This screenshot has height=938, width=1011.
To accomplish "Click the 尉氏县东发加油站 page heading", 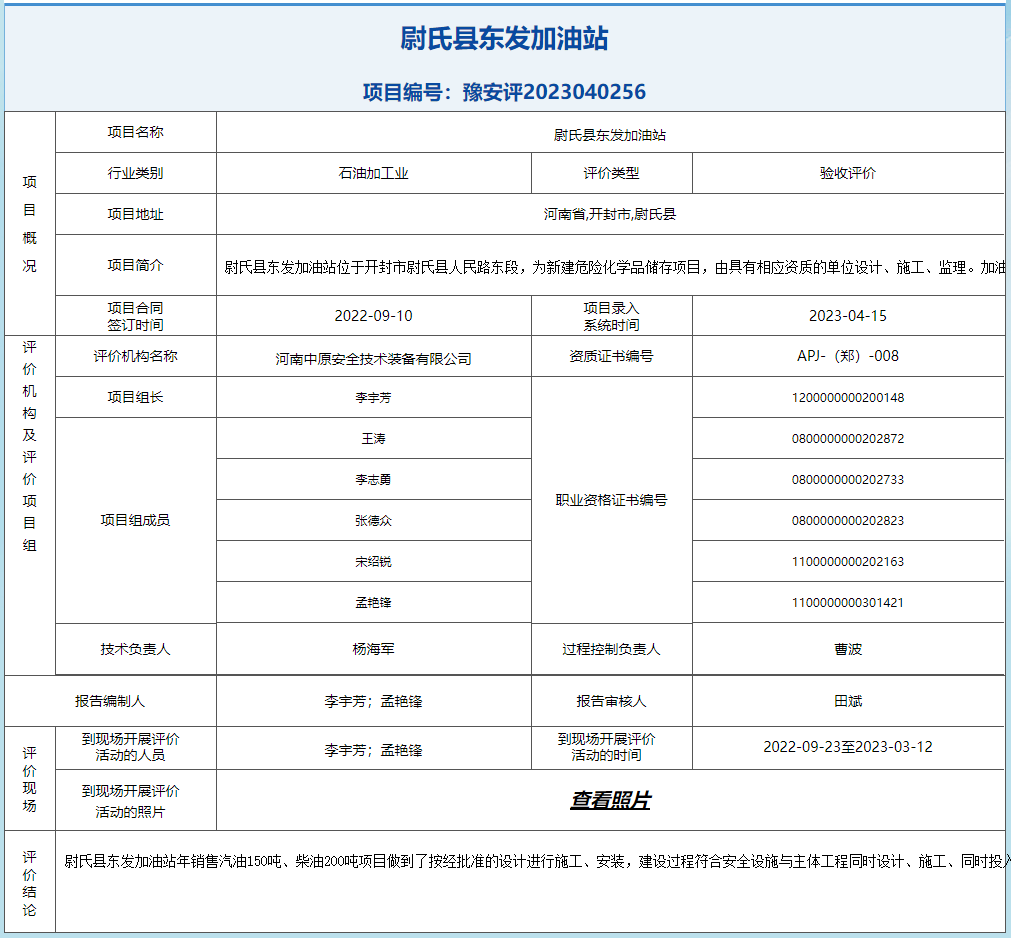I will pos(504,39).
